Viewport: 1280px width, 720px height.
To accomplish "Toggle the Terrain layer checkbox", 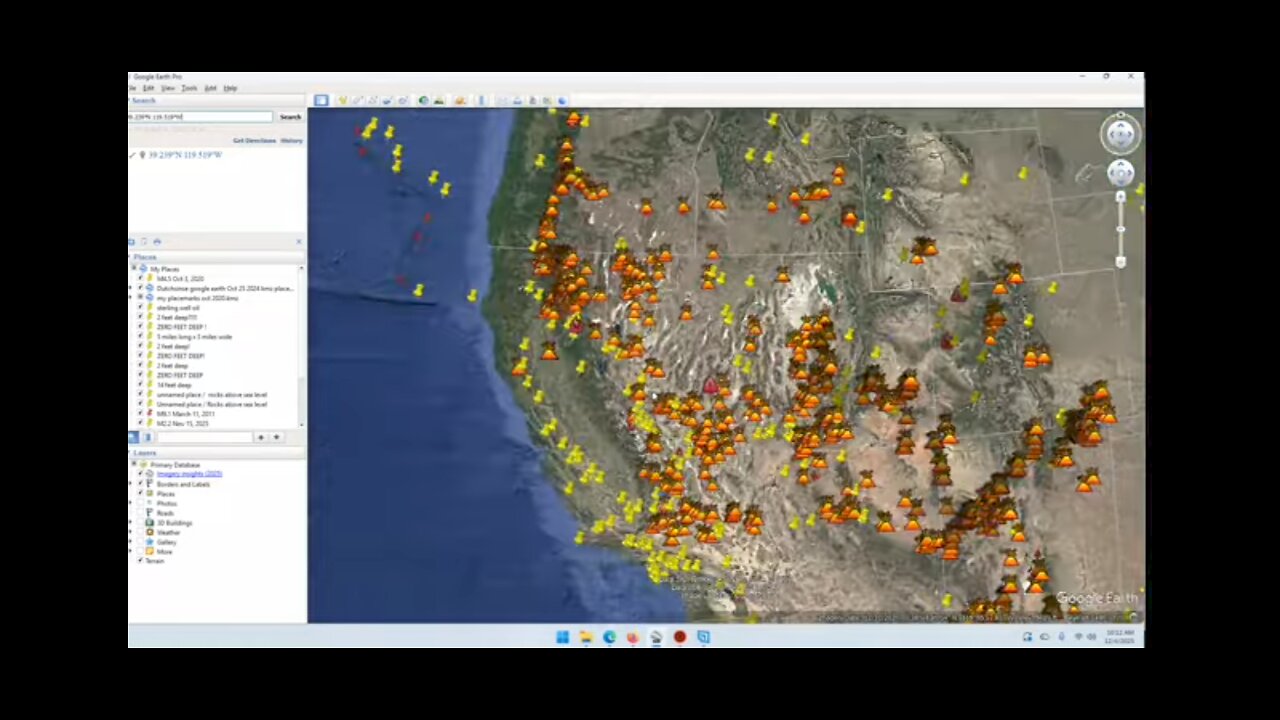I will (140, 561).
